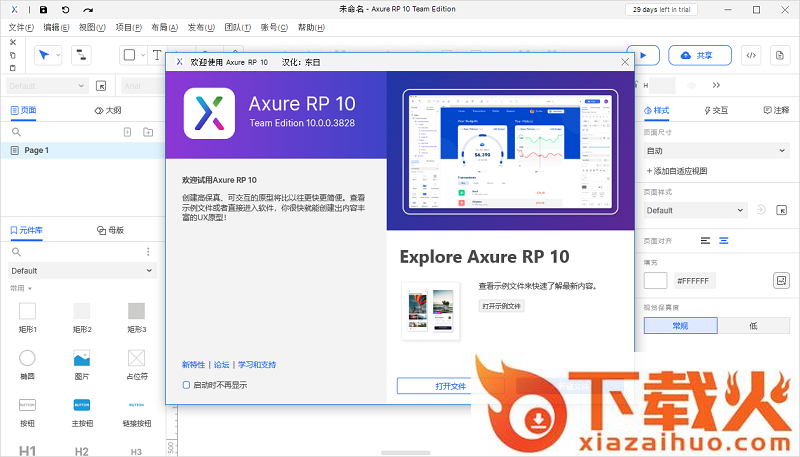Screen dimensions: 800x457
Task: Select the rectangle shape tool
Action: [130, 55]
